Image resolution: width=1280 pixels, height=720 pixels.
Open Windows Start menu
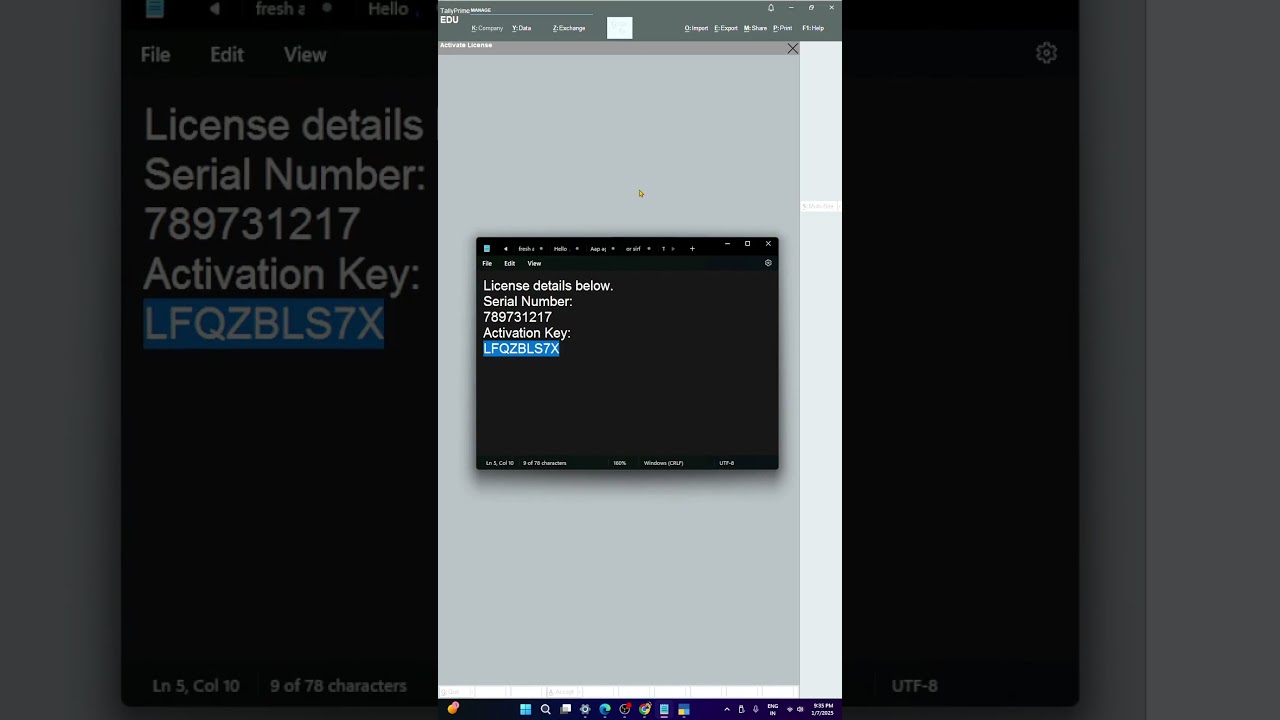click(x=525, y=709)
